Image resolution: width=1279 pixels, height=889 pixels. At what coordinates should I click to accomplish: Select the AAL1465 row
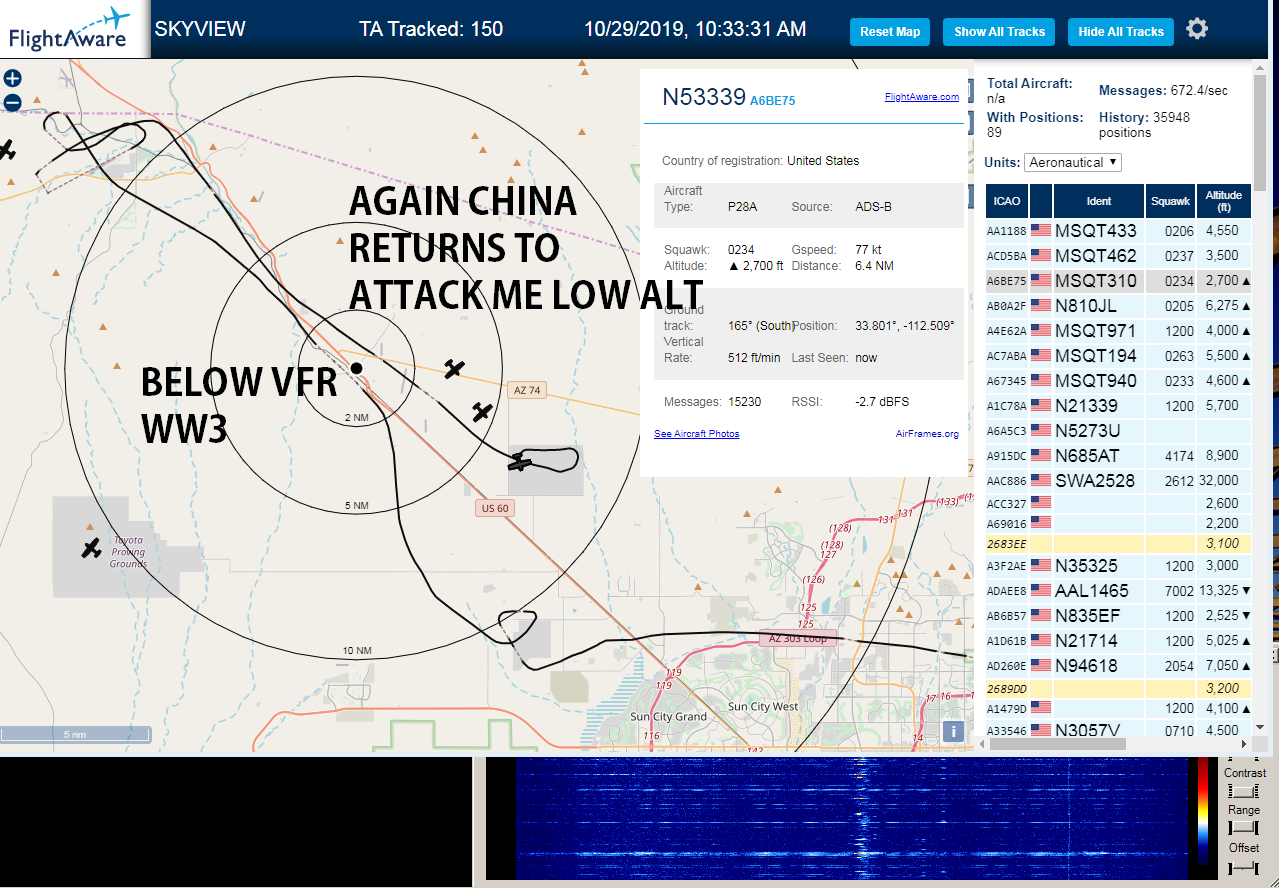click(x=1118, y=591)
